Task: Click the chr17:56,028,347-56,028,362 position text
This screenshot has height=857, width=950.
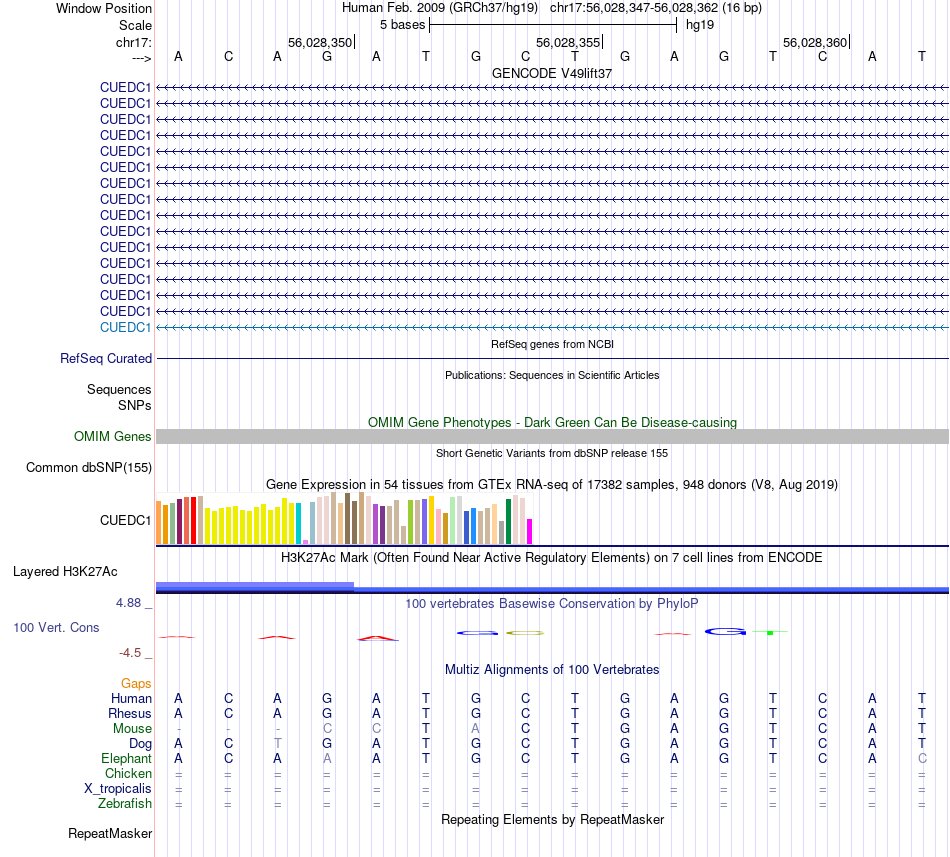Action: point(634,8)
